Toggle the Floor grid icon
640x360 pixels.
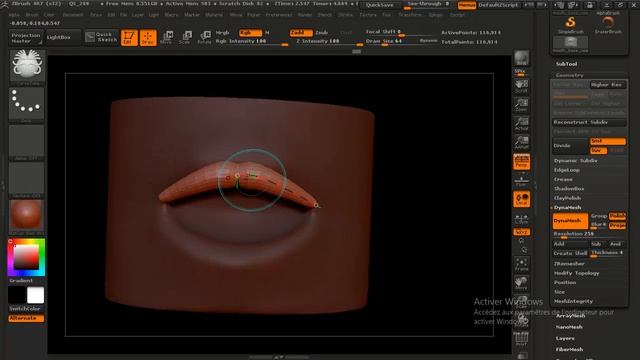coord(521,180)
